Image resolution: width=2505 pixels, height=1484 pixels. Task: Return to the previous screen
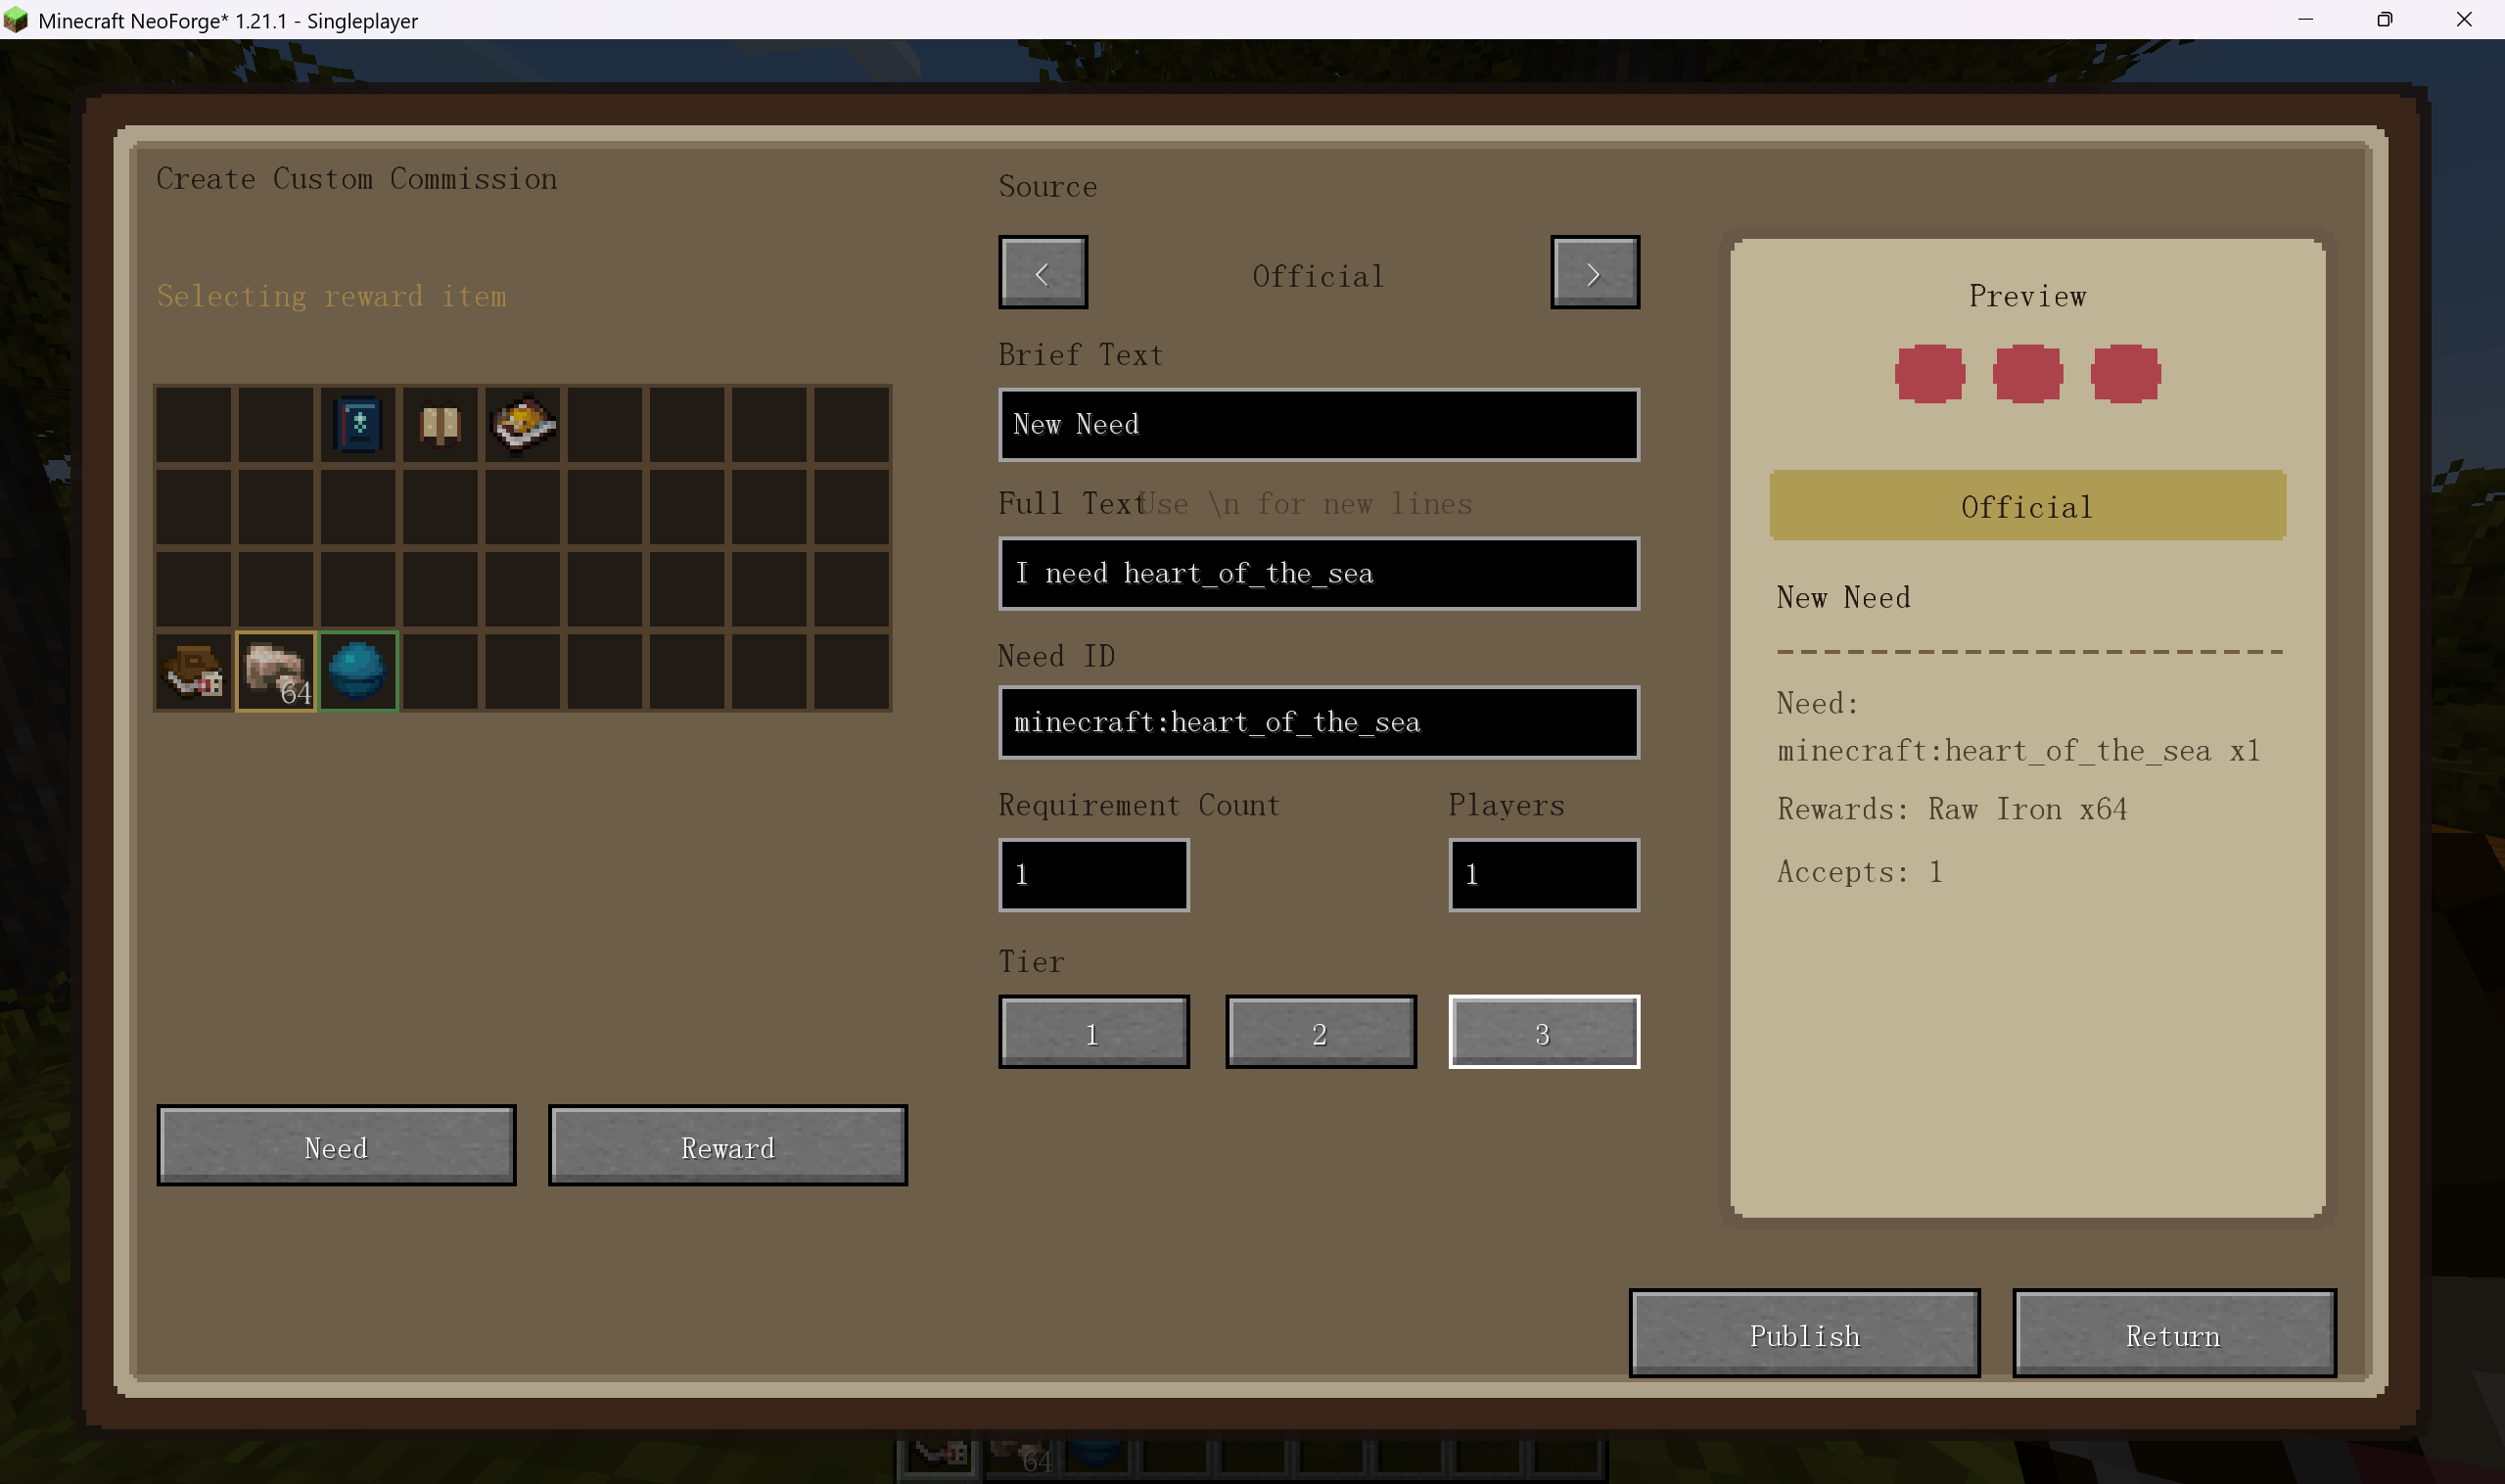pyautogui.click(x=2174, y=1334)
